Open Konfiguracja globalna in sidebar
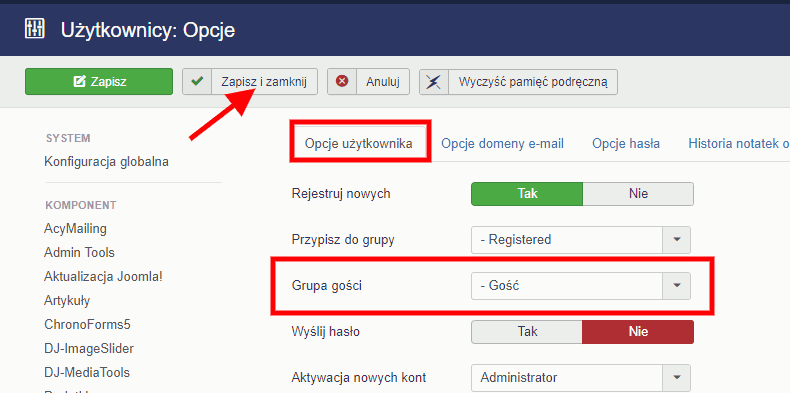The width and height of the screenshot is (790, 393). 106,162
